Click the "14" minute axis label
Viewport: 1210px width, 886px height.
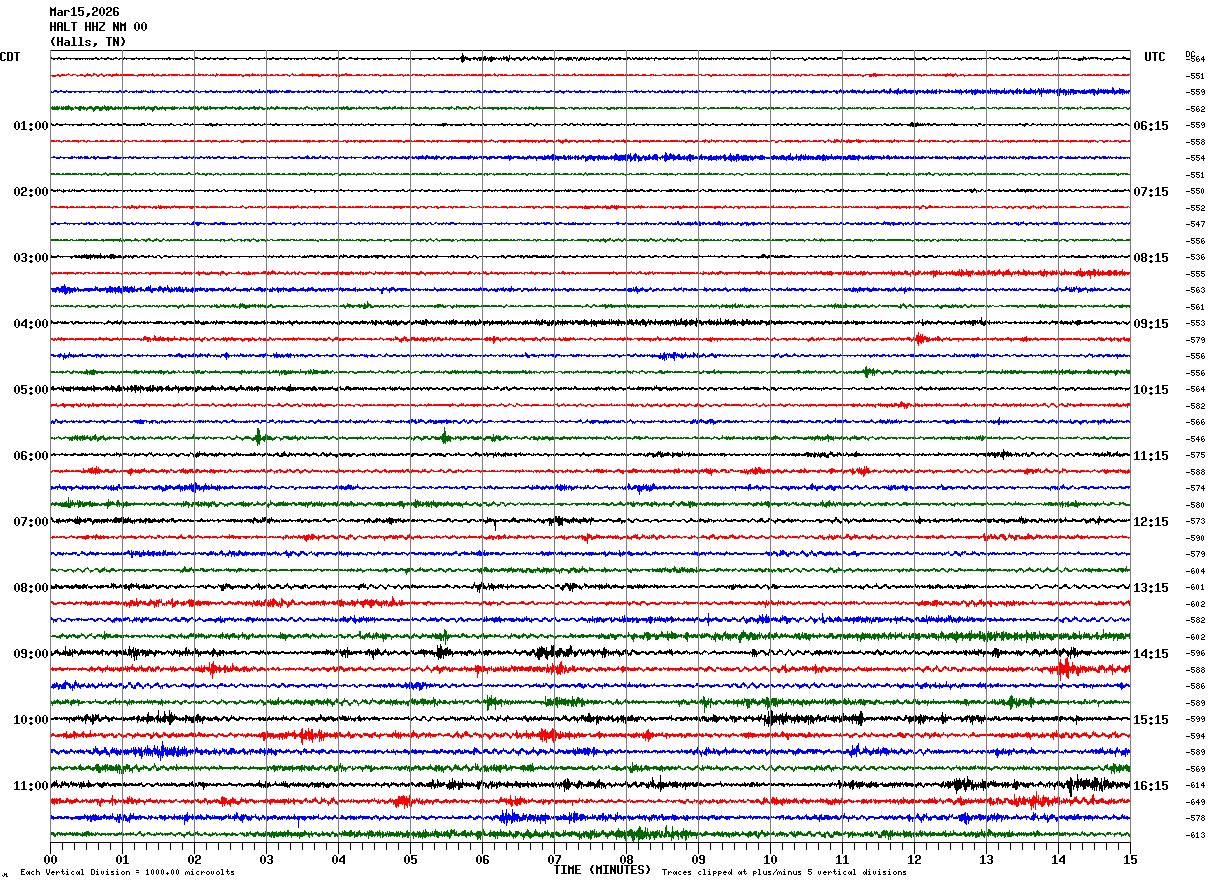pyautogui.click(x=1058, y=859)
